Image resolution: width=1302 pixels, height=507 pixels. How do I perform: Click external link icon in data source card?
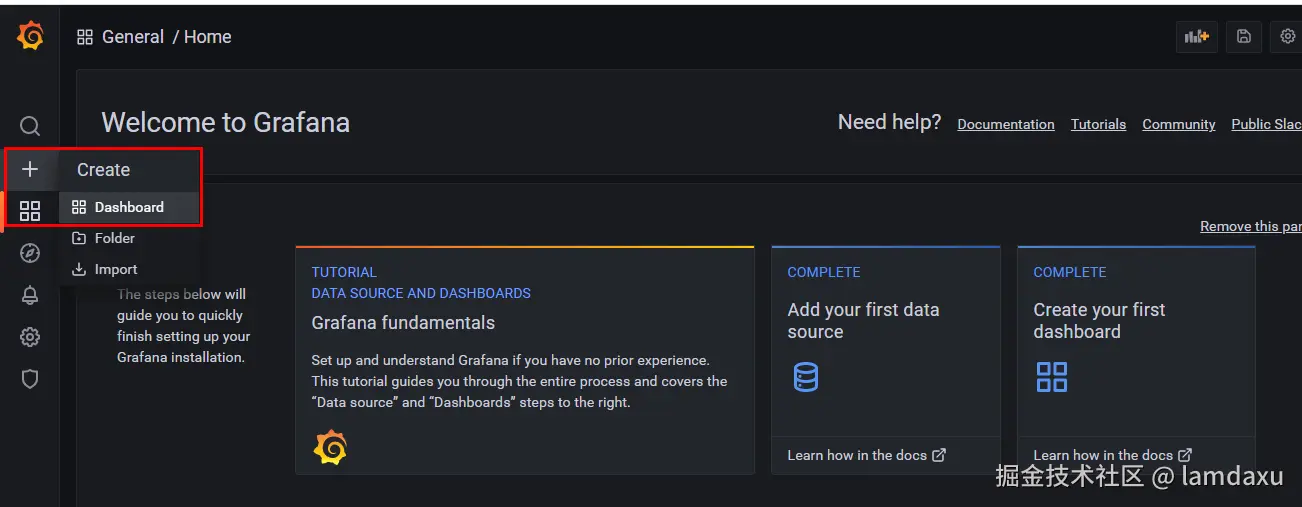click(x=939, y=455)
